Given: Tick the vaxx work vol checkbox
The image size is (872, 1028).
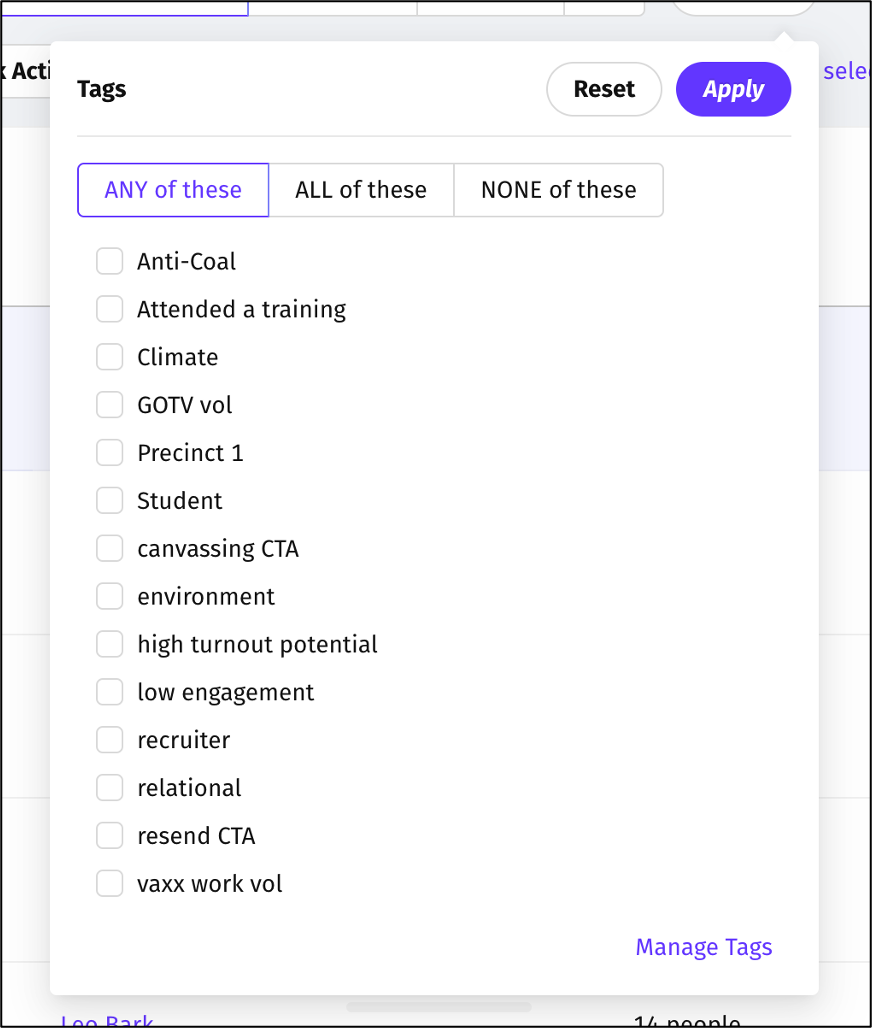Looking at the screenshot, I should [x=109, y=884].
